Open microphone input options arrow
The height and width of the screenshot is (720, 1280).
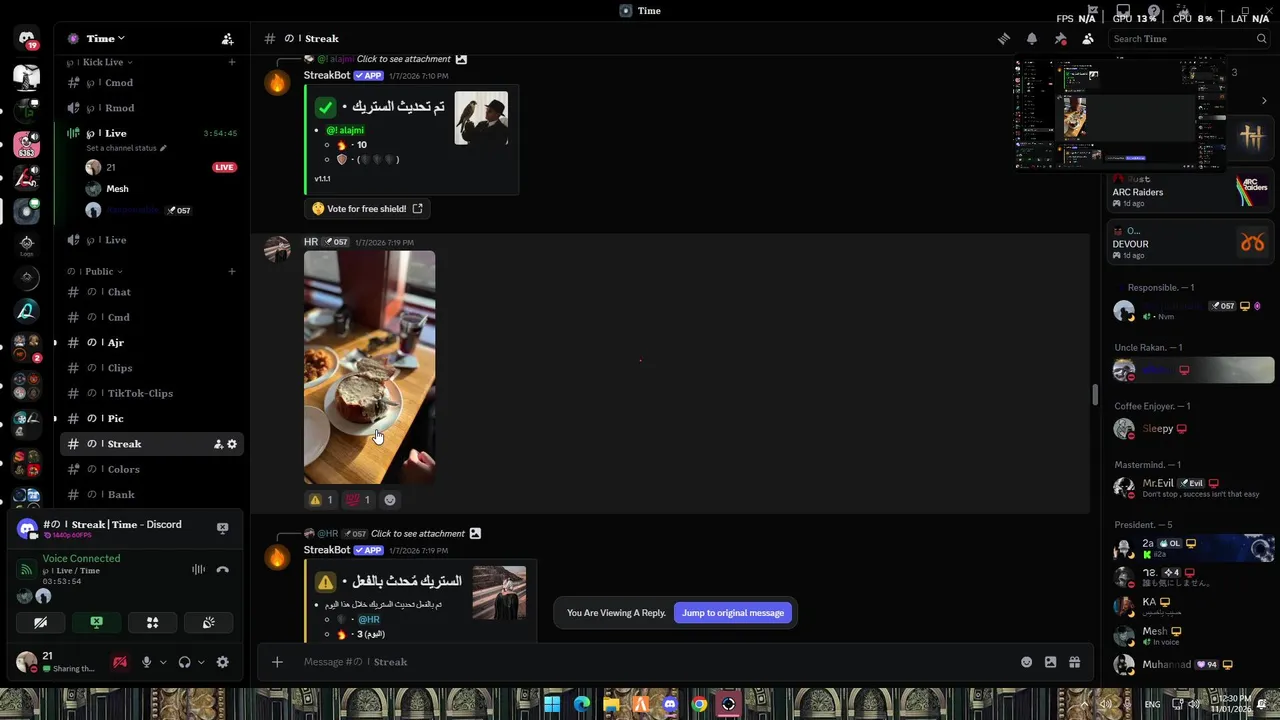click(163, 662)
